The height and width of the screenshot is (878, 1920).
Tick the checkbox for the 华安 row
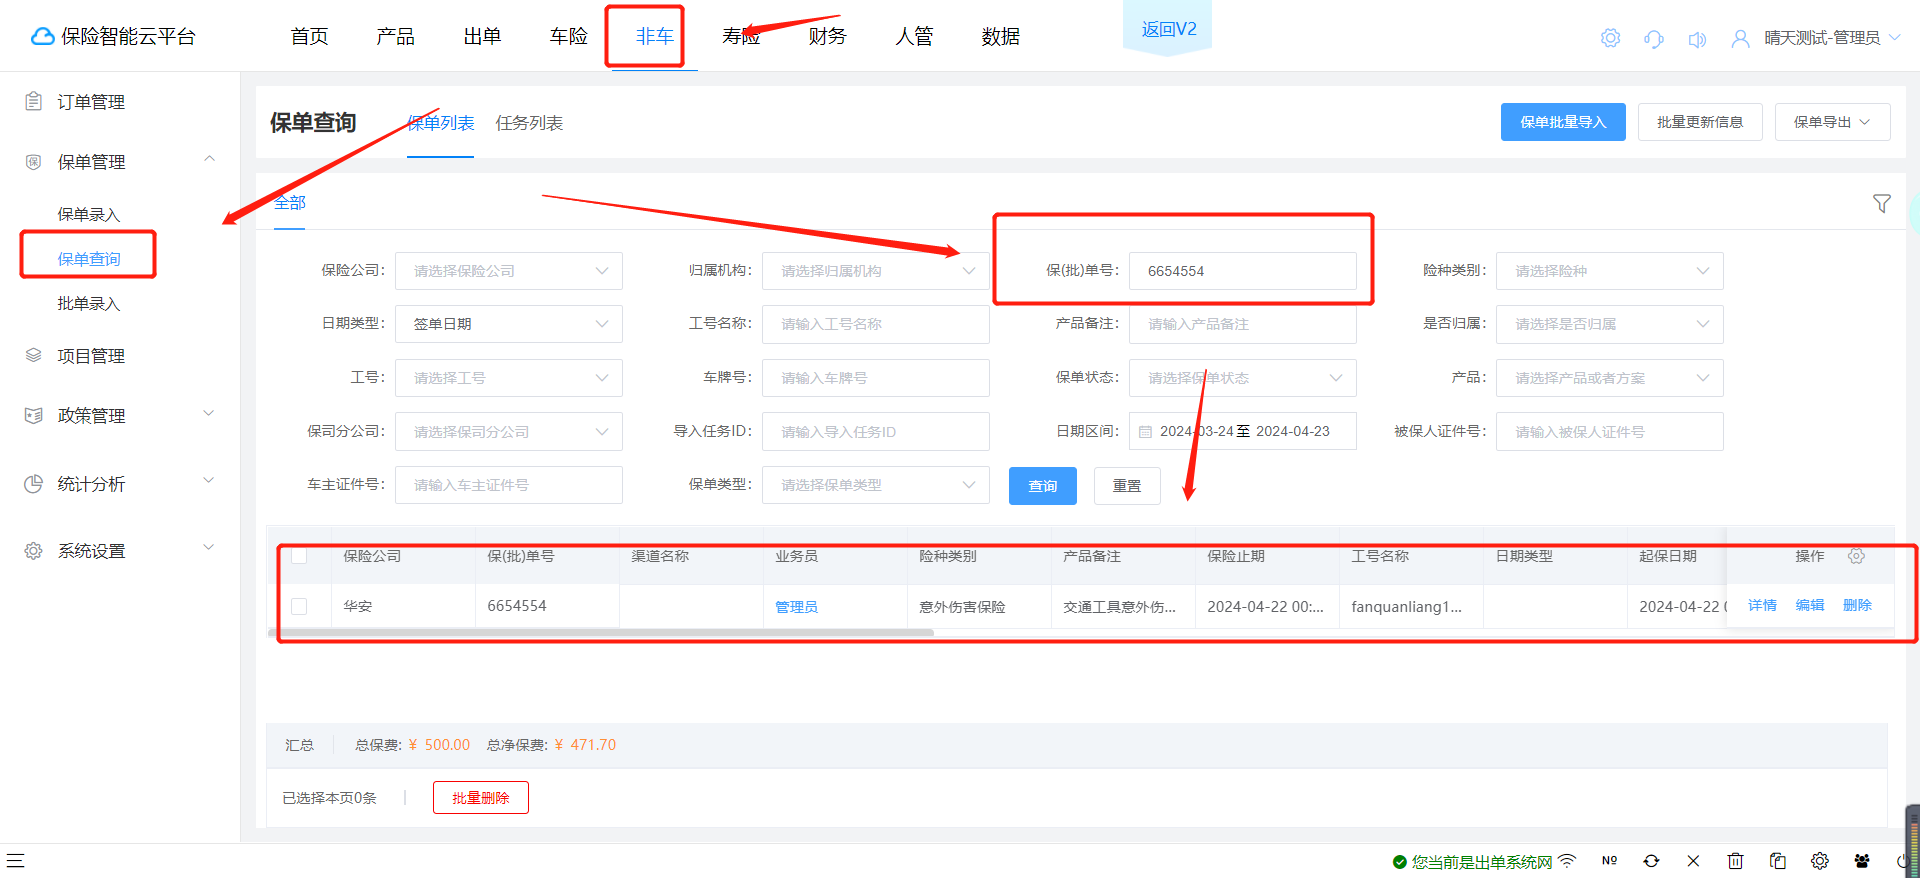pos(299,606)
